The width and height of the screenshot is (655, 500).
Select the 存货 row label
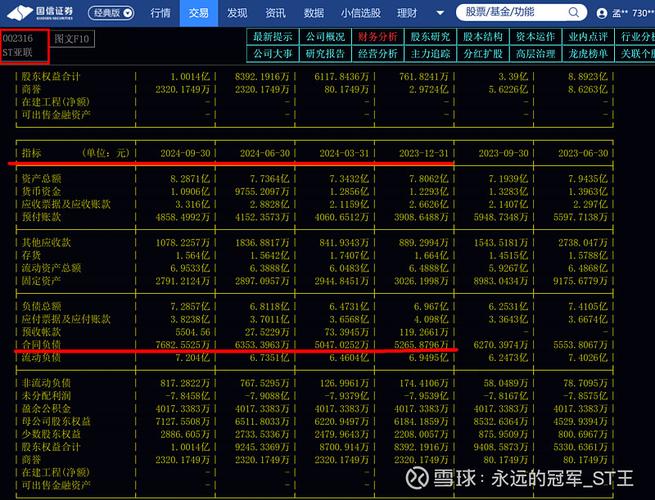coord(31,255)
